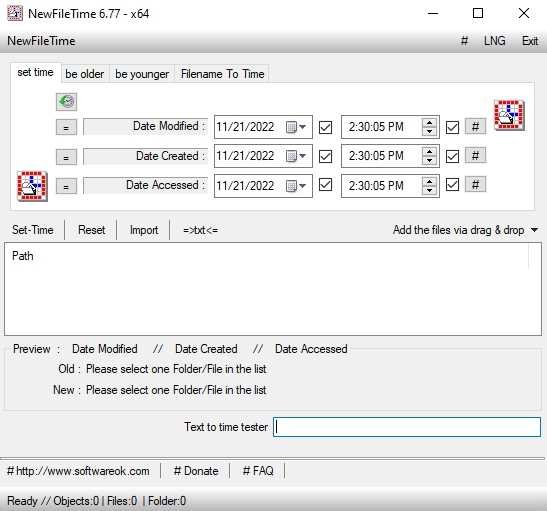Screen dimensions: 547x511
Task: Click the # button on Date Accessed row
Action: point(475,185)
